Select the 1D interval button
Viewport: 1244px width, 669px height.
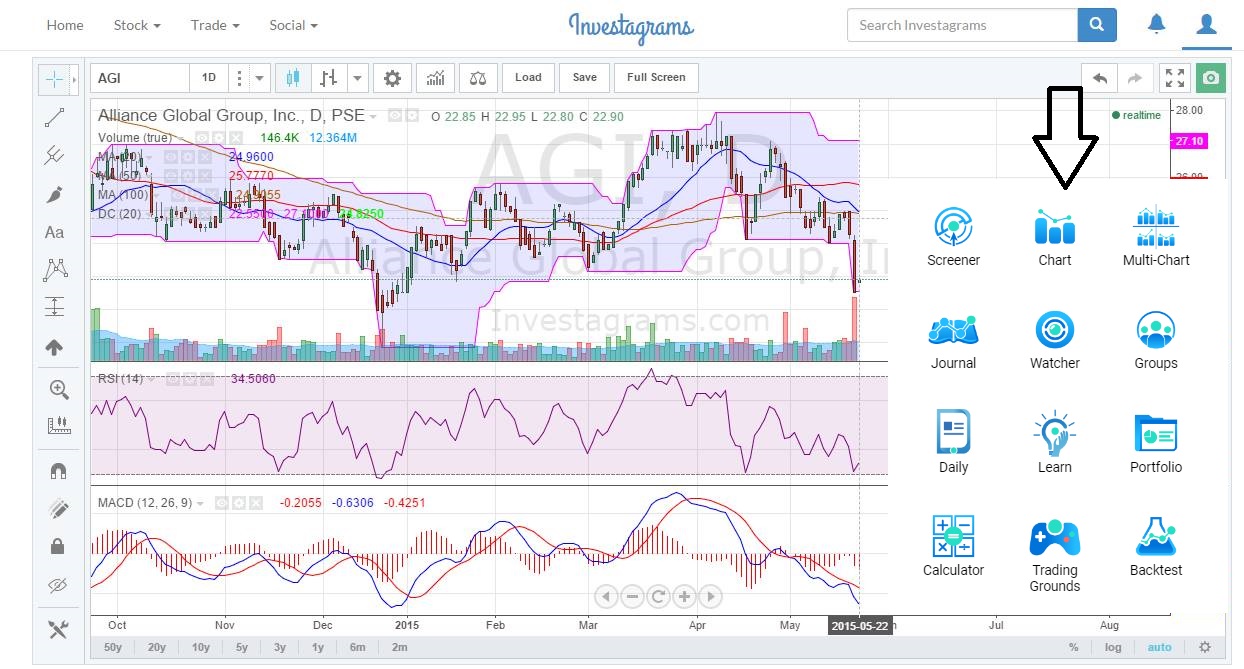click(x=209, y=78)
